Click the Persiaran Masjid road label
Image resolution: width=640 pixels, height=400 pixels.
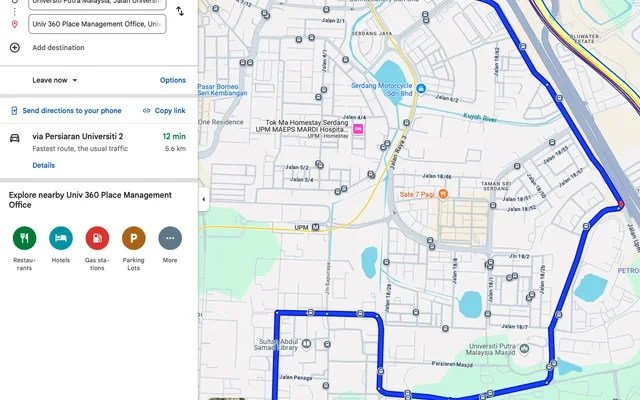click(452, 364)
